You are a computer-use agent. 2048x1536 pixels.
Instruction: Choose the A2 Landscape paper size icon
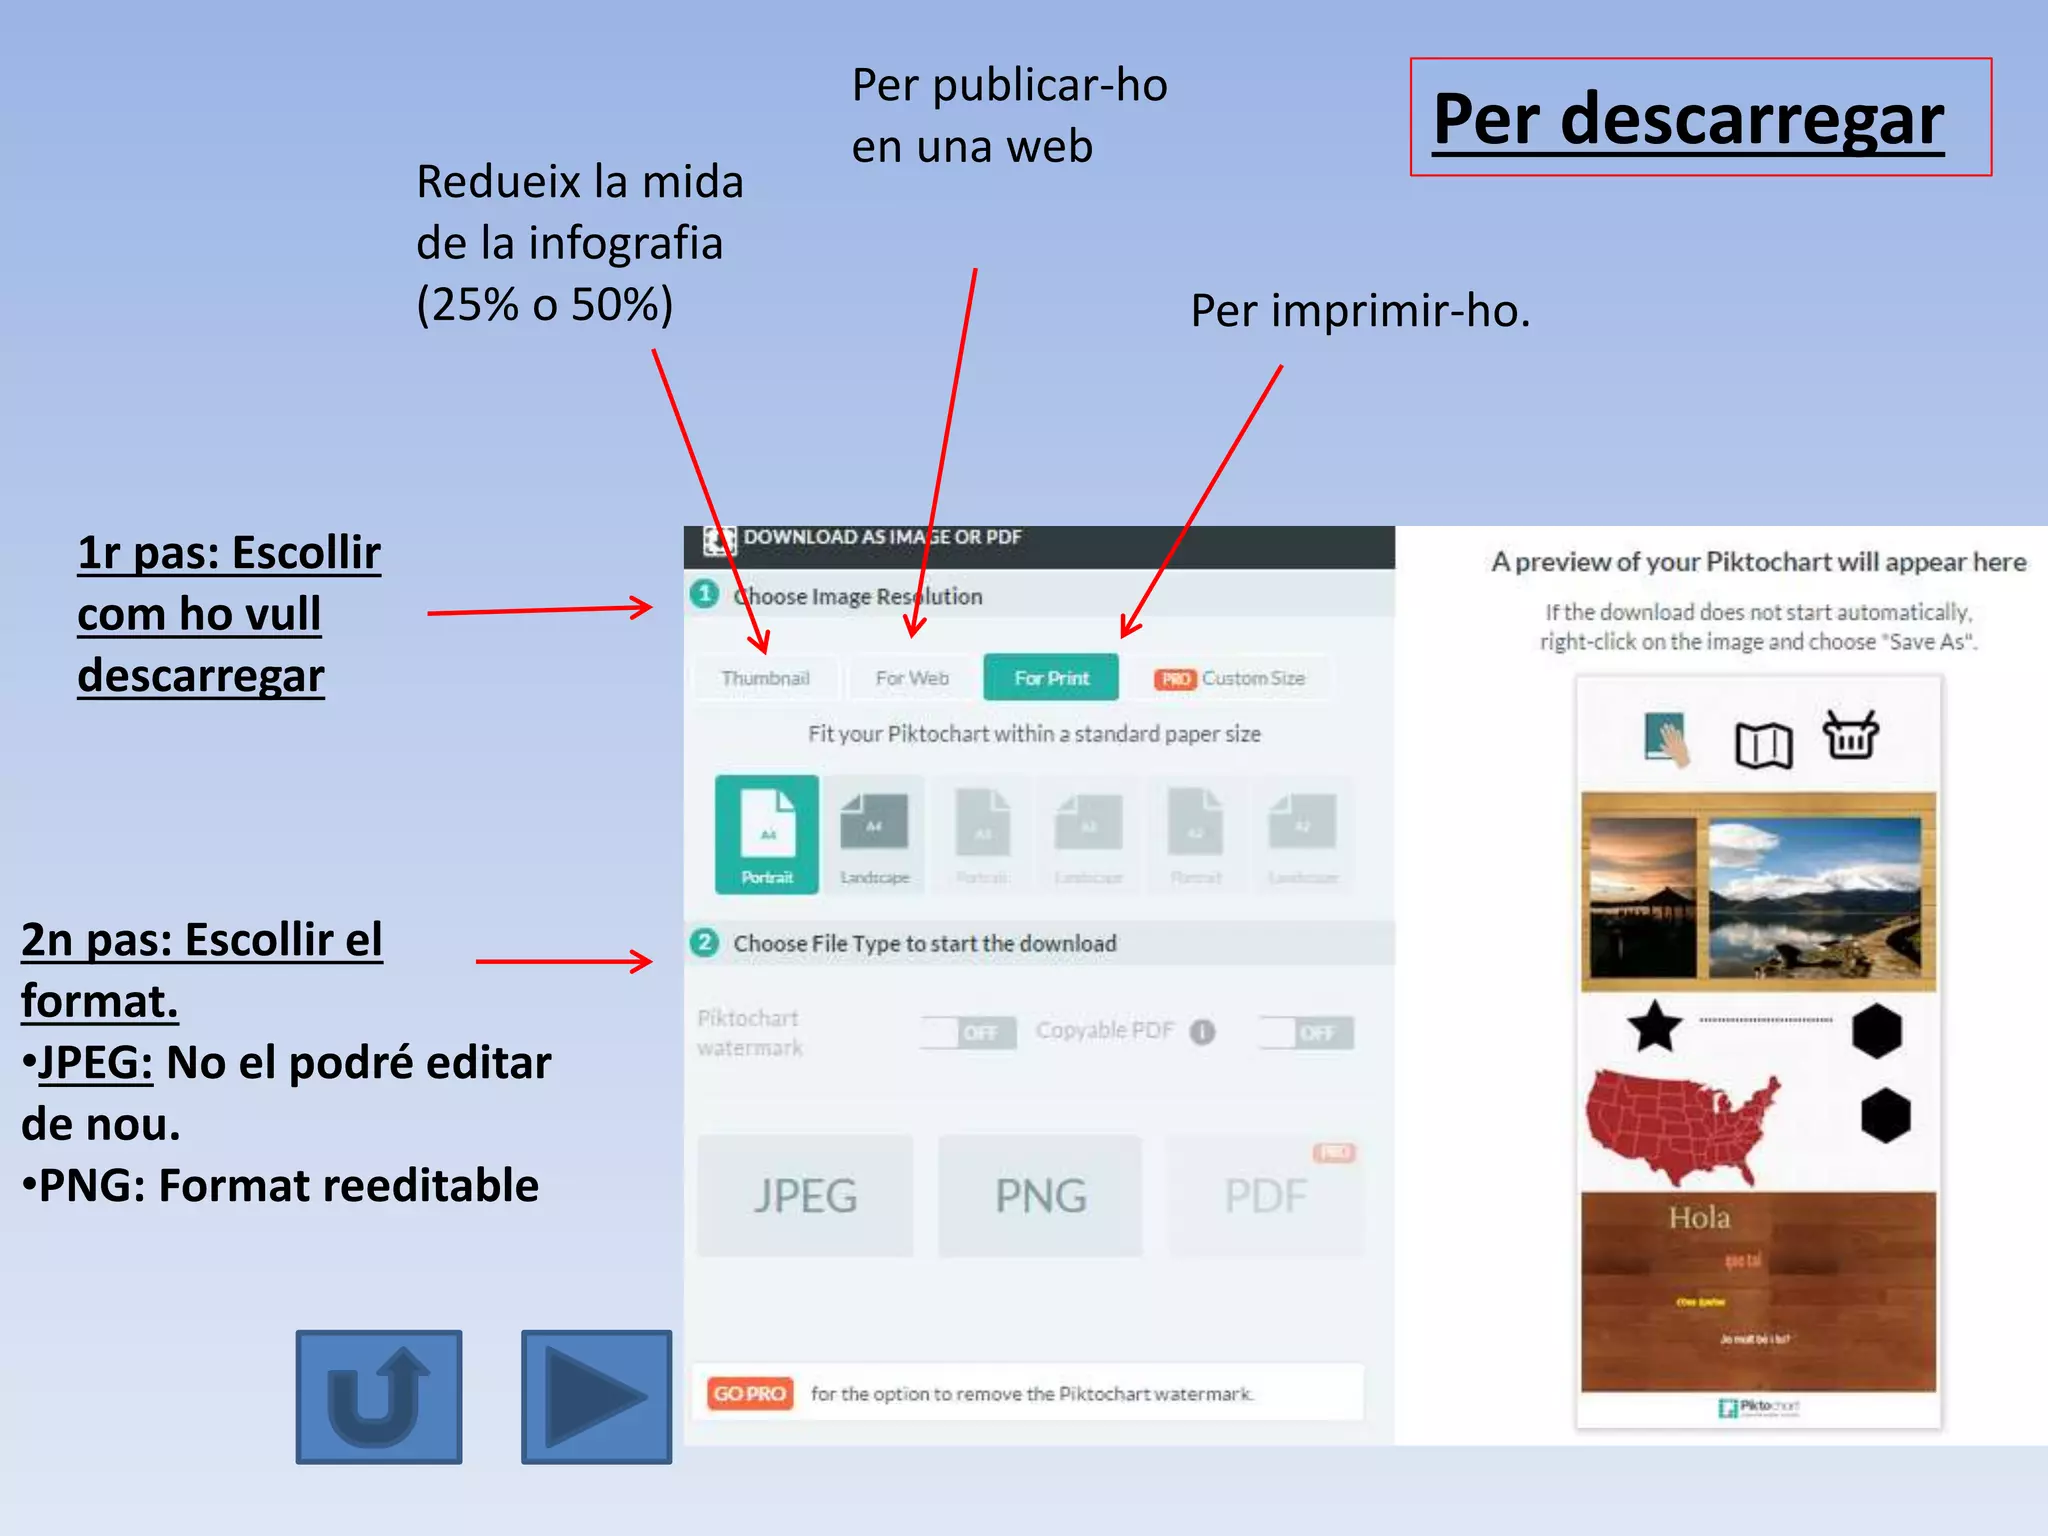pos(1303,834)
